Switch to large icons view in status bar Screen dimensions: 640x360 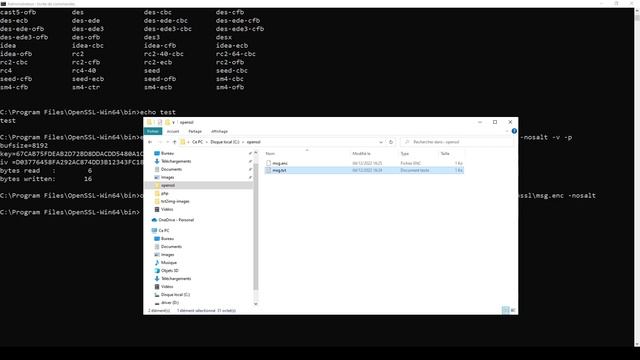click(513, 310)
